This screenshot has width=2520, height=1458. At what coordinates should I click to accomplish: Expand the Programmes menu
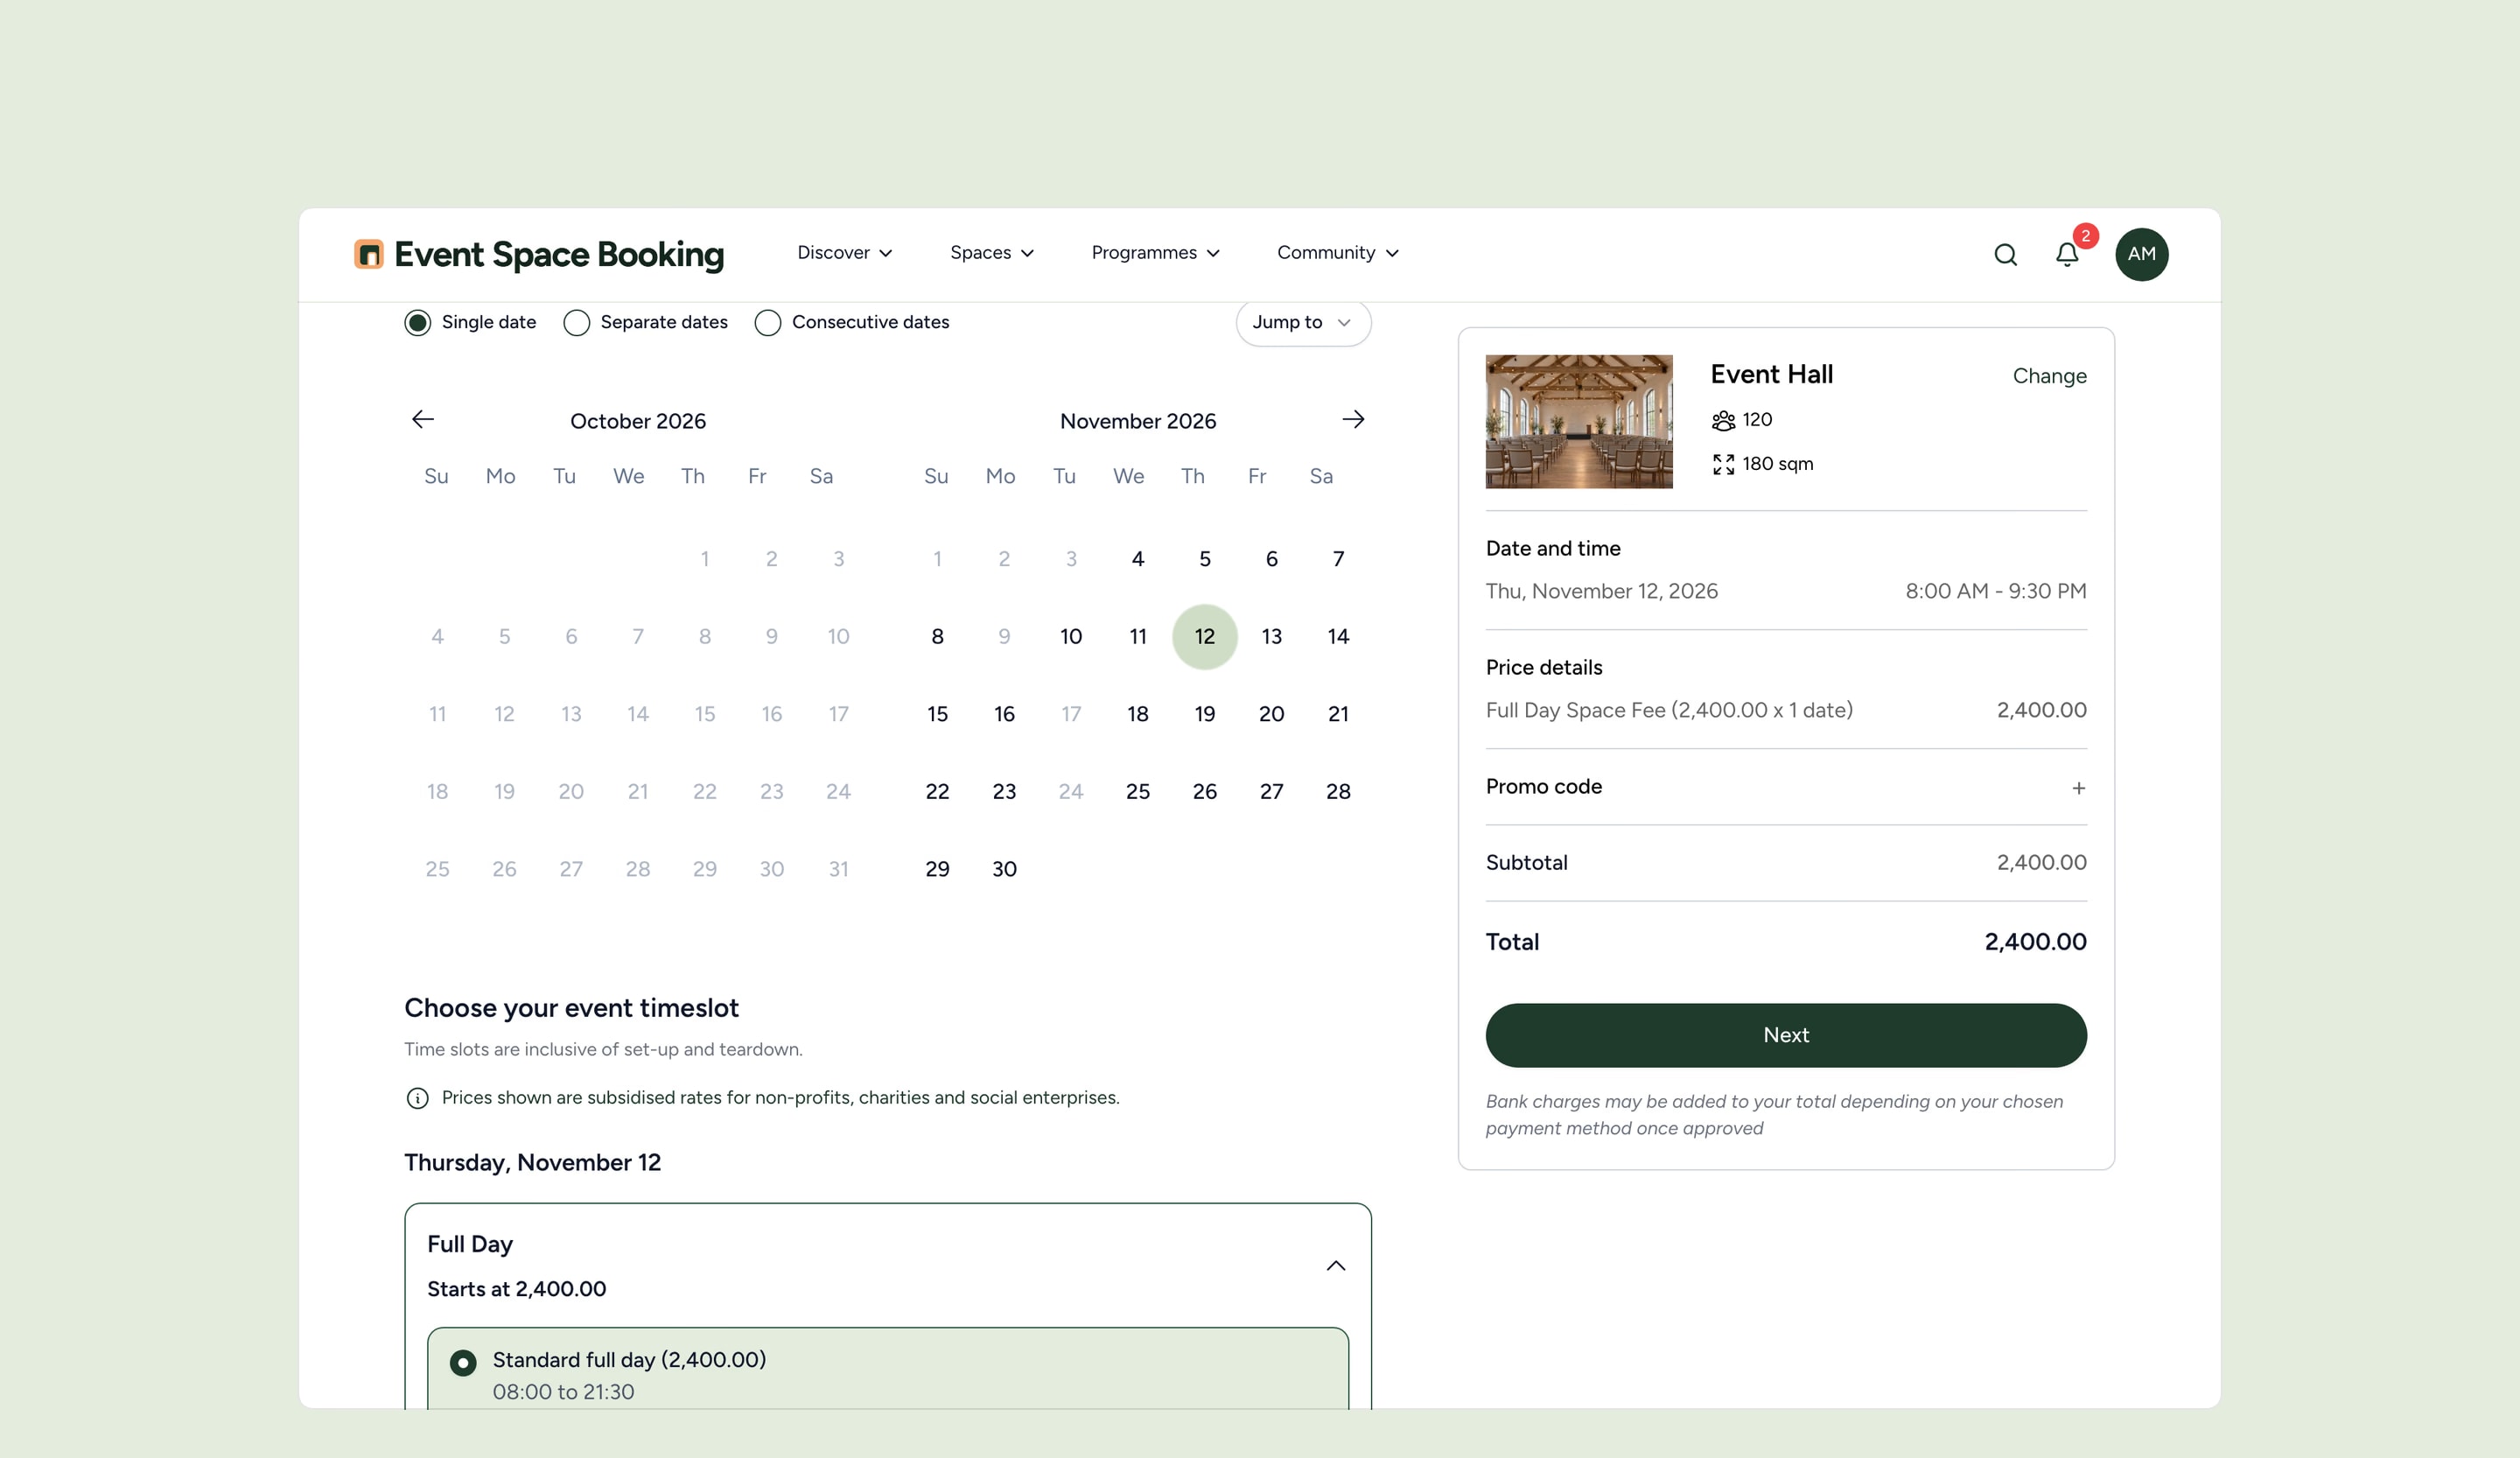(1155, 253)
